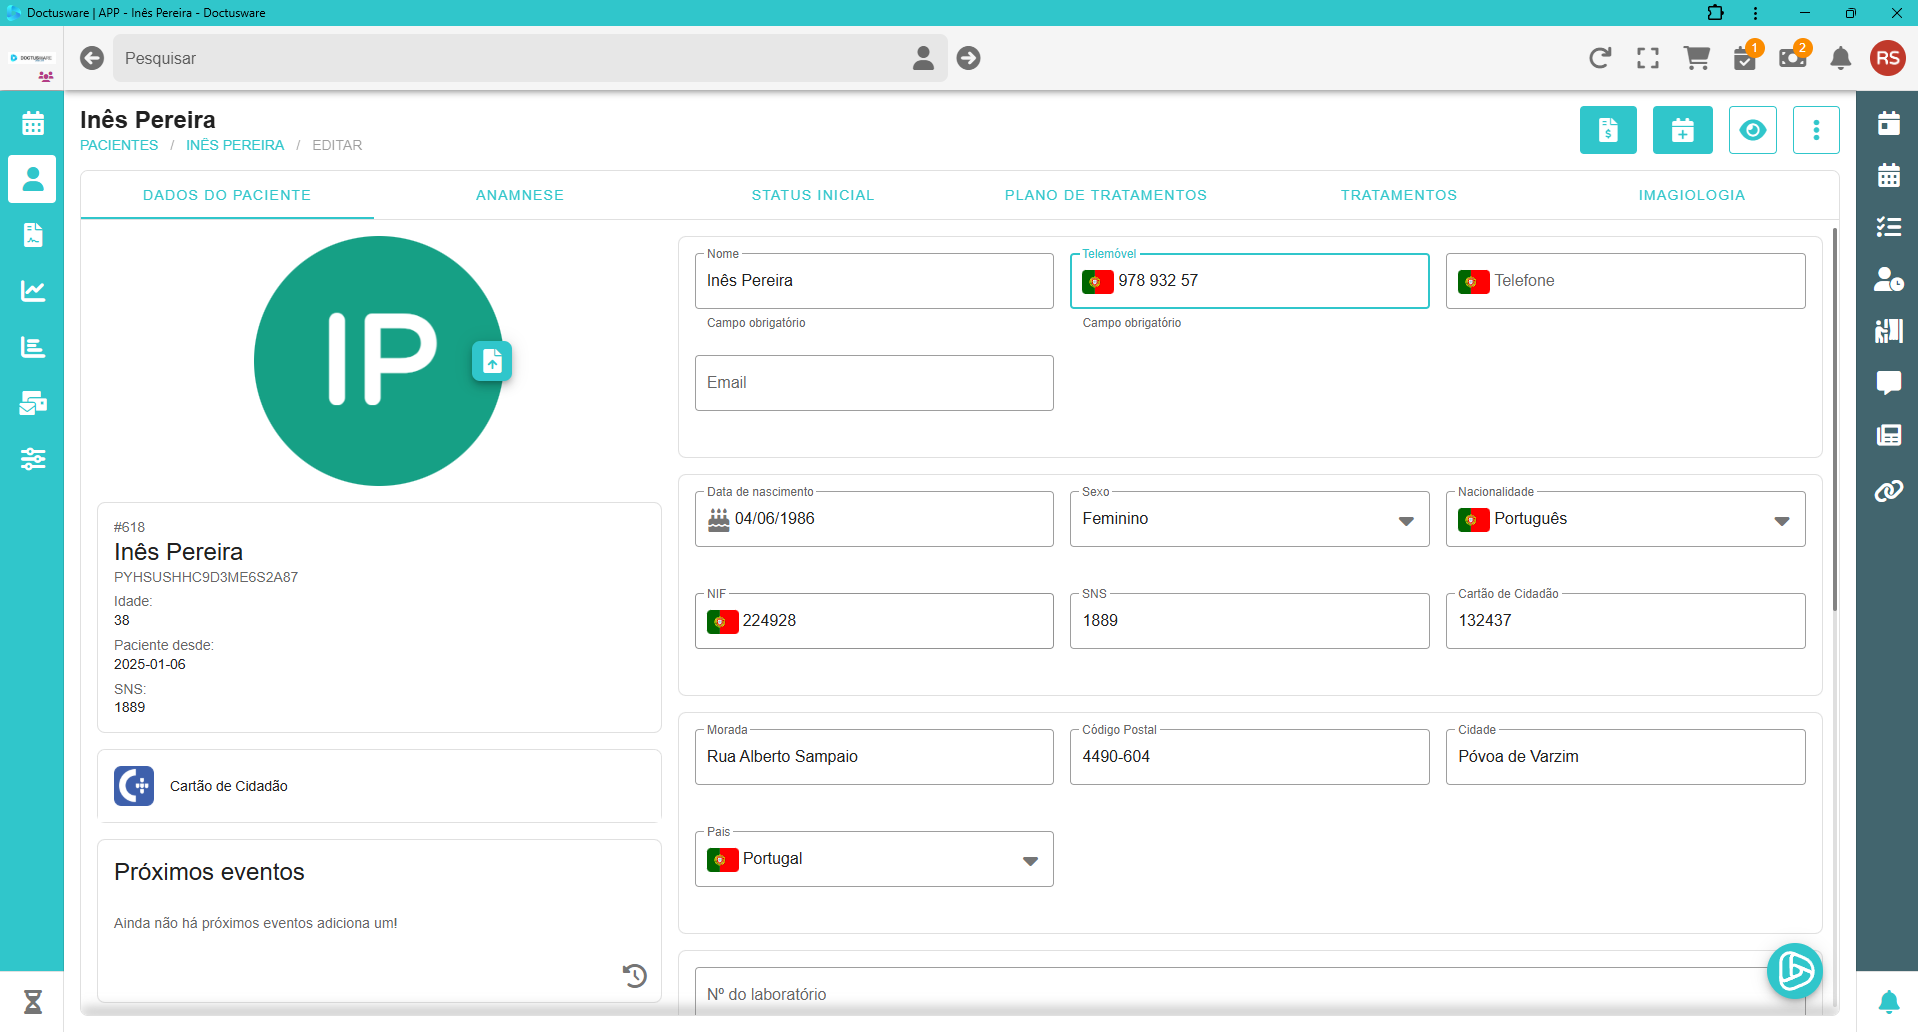Switch to the Anamnese tab
1918x1032 pixels.
click(x=519, y=195)
